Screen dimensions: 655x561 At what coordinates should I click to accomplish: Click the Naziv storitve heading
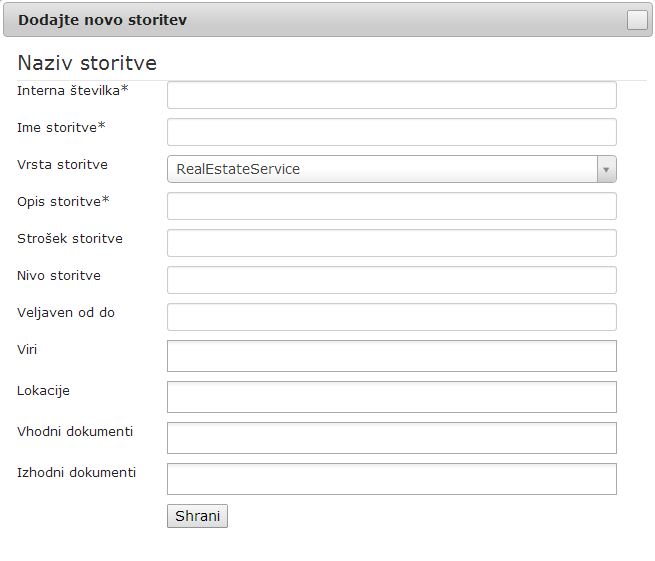pyautogui.click(x=87, y=63)
